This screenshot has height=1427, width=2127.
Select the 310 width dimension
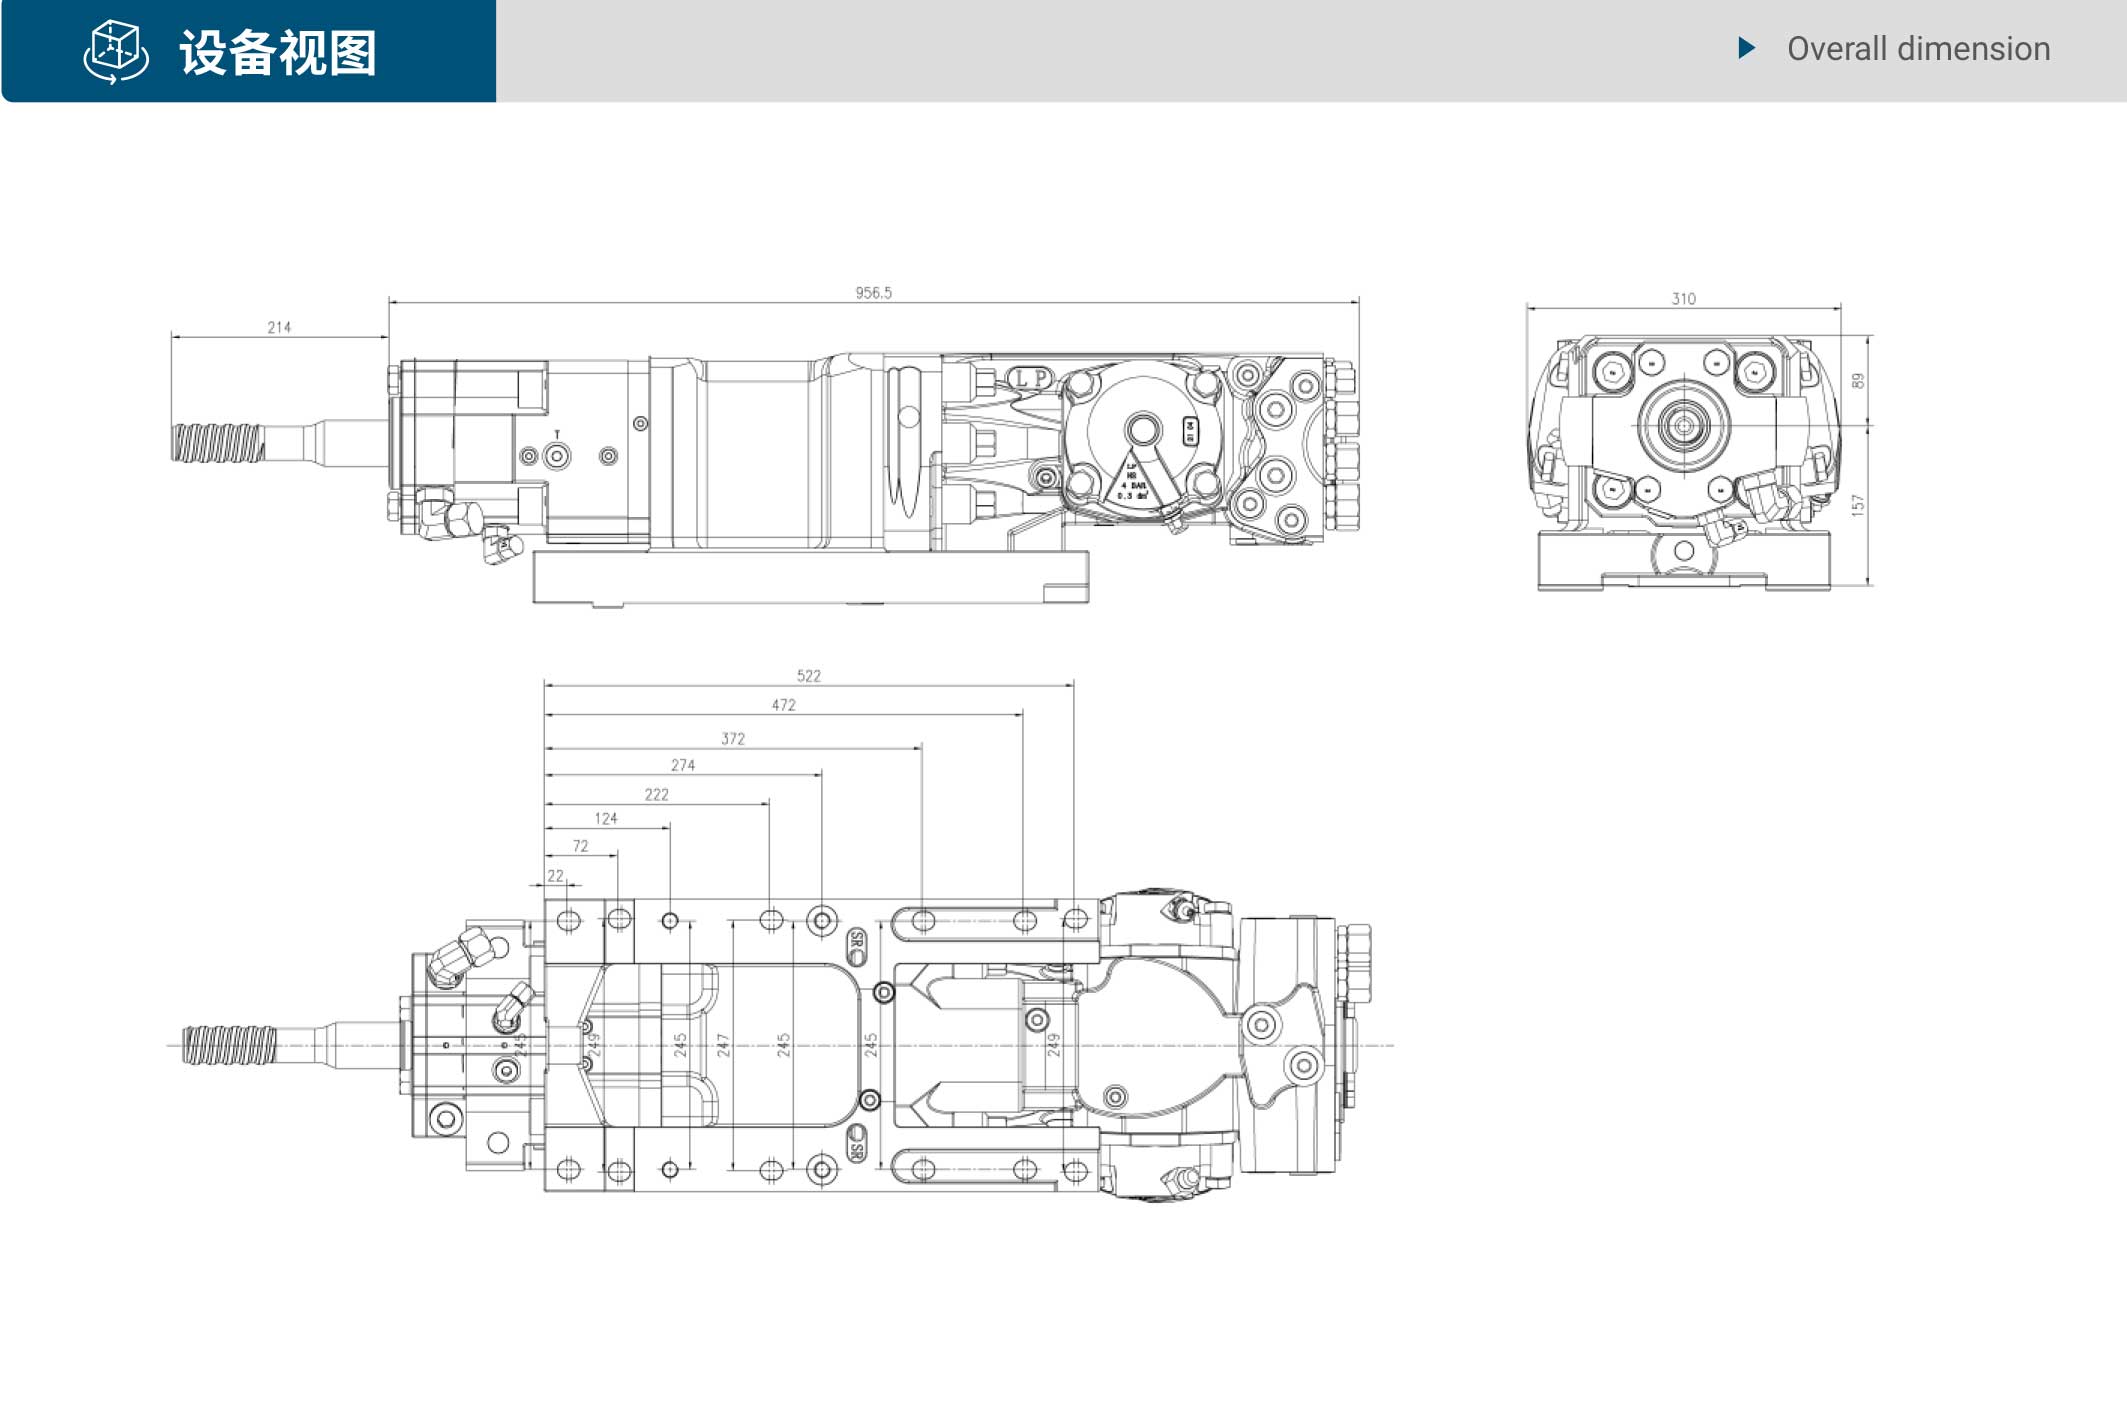[1683, 299]
